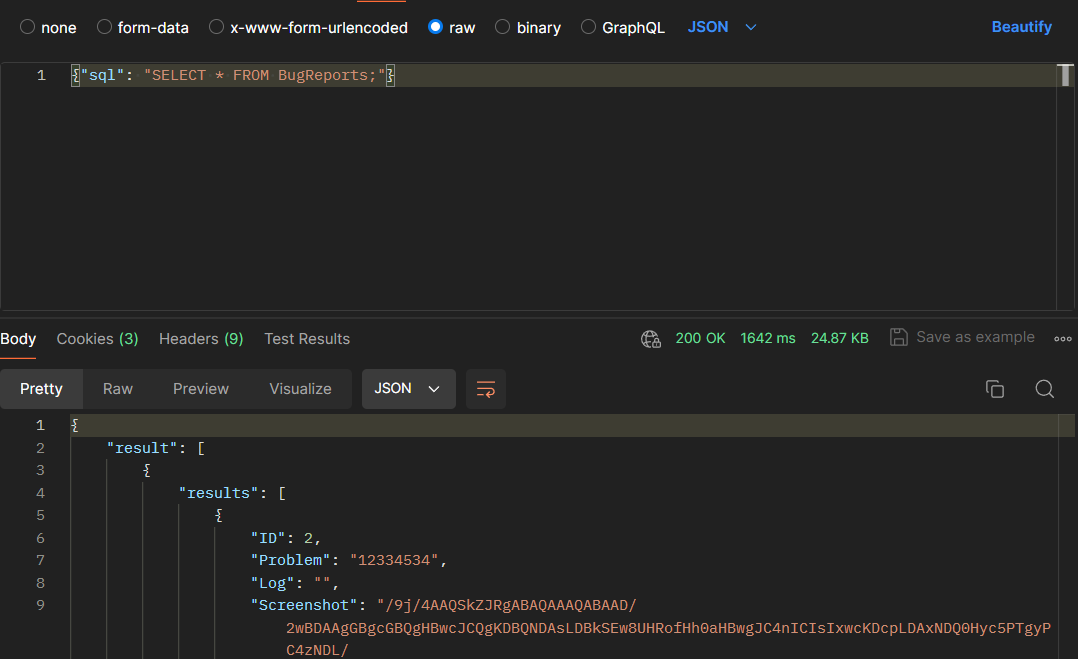
Task: Switch to the response Body tab
Action: pyautogui.click(x=18, y=339)
